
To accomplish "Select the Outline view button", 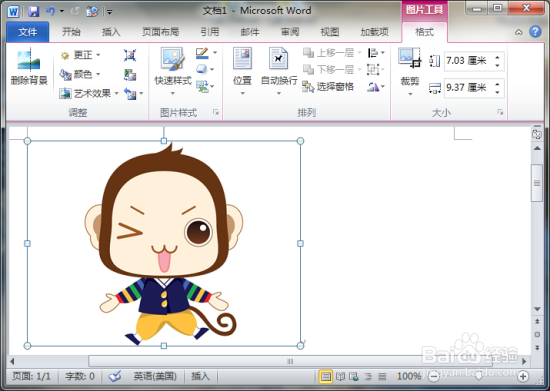I will [x=368, y=377].
